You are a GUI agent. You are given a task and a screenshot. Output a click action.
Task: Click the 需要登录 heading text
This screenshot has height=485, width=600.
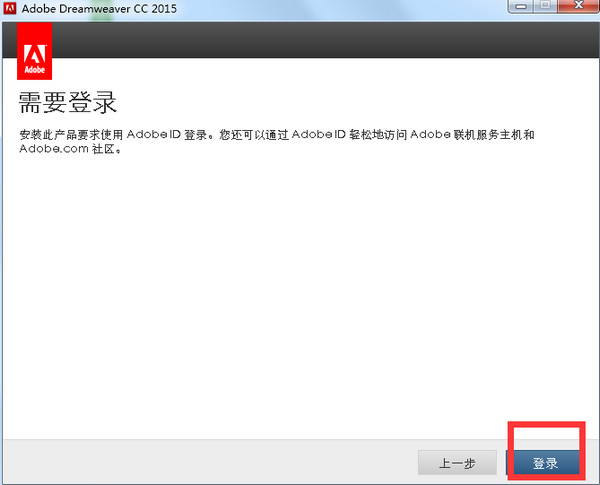coord(67,103)
